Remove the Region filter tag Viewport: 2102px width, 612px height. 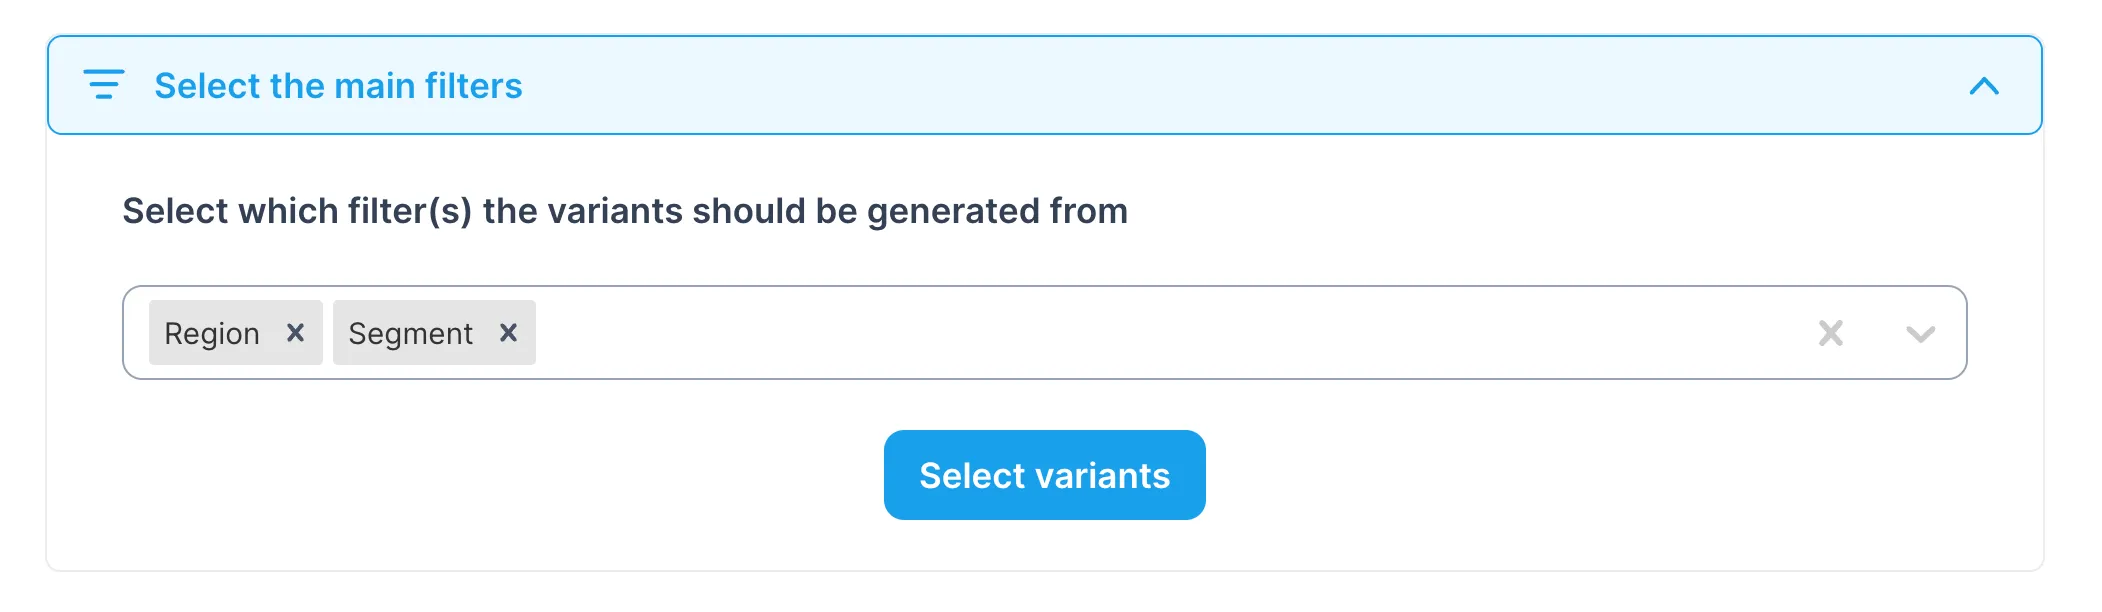pos(295,333)
